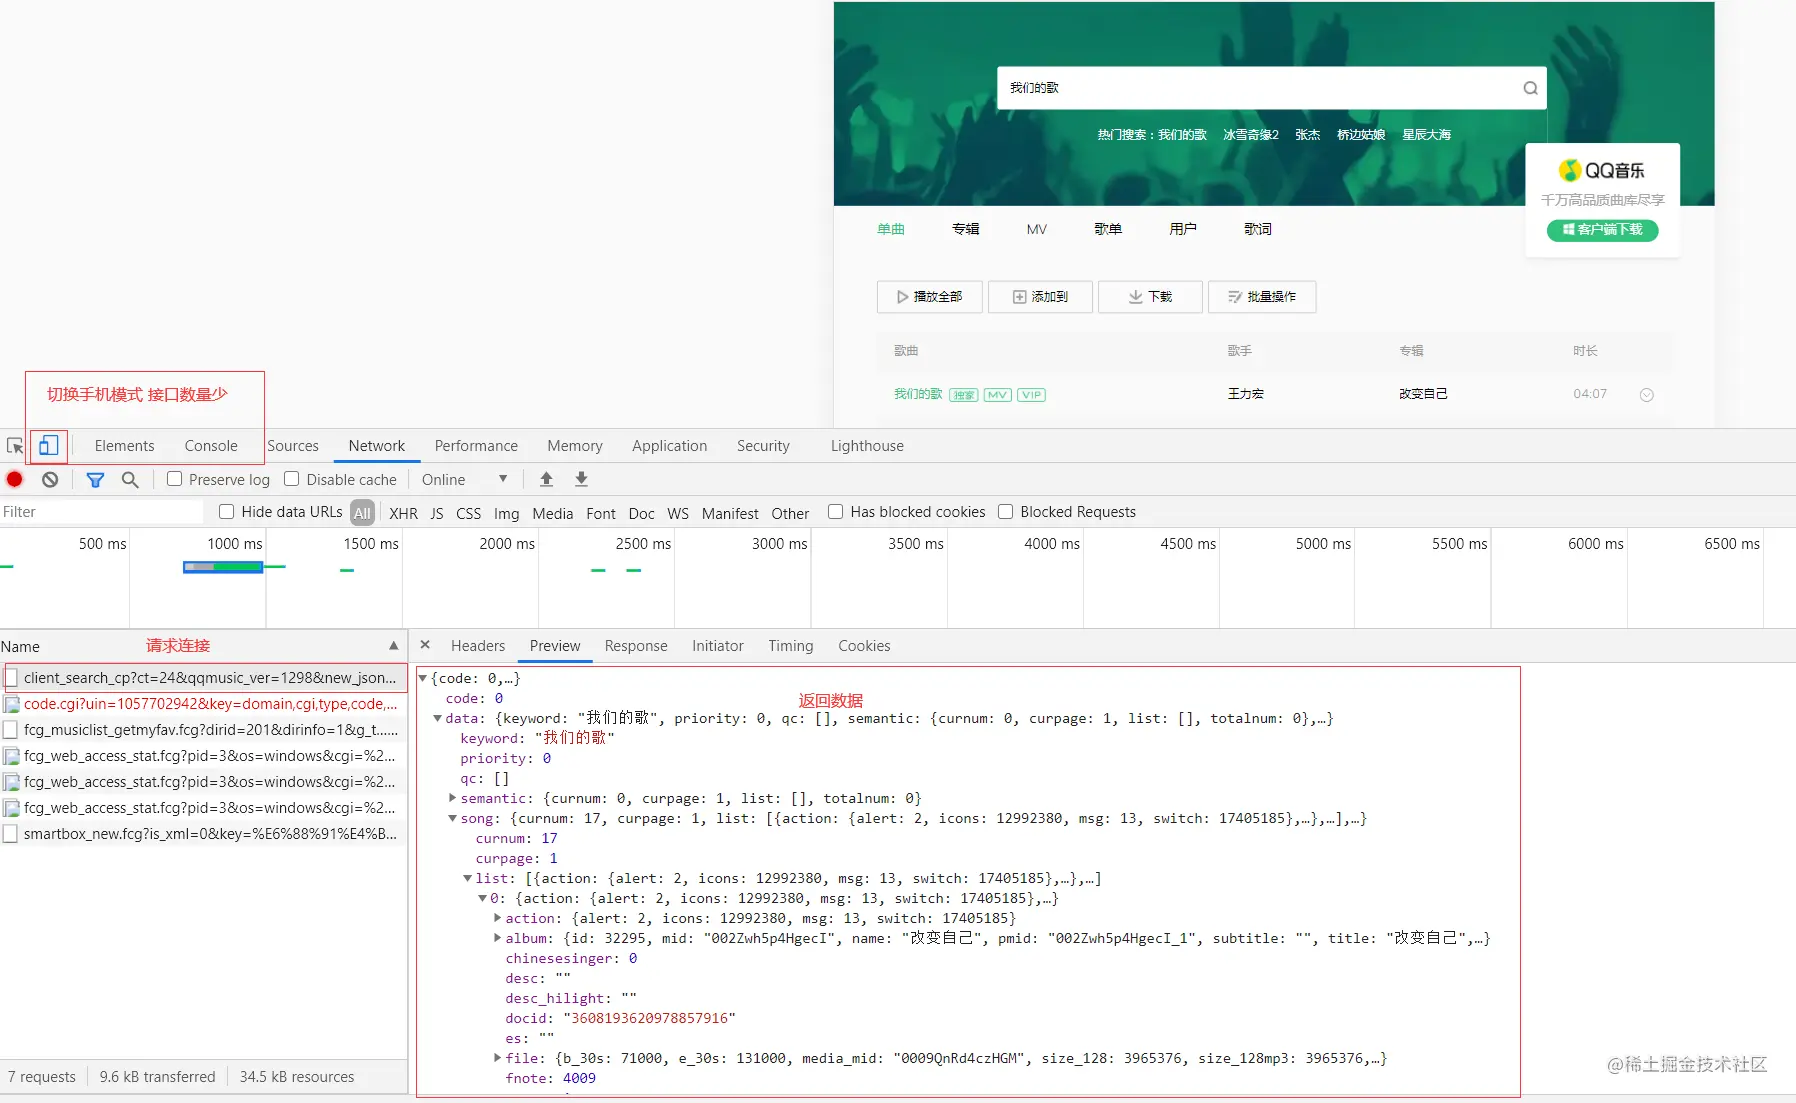Enable Disable cache checkbox
The image size is (1796, 1103).
292,479
